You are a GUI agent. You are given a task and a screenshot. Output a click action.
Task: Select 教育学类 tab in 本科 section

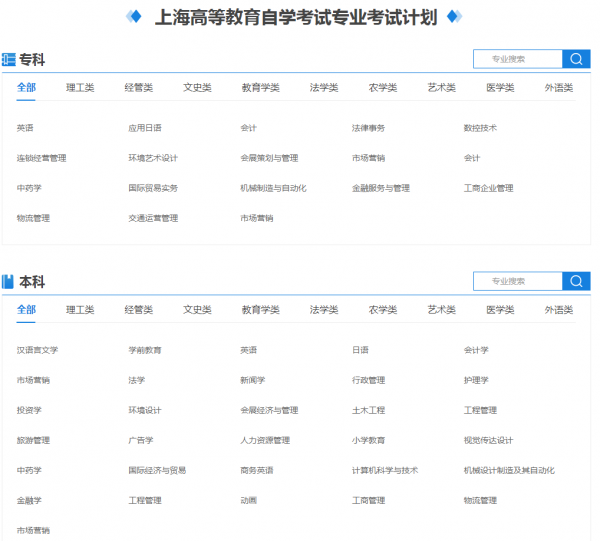click(261, 310)
